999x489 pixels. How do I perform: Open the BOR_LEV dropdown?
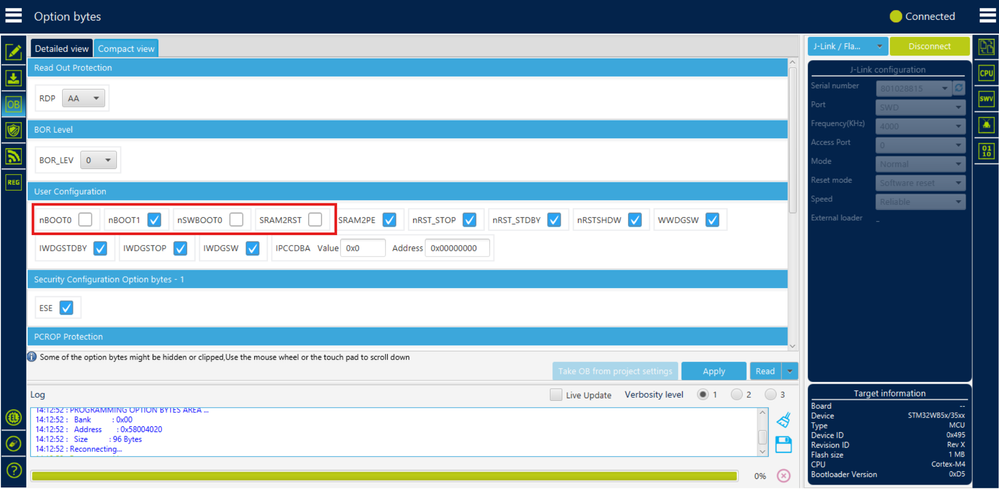(99, 160)
